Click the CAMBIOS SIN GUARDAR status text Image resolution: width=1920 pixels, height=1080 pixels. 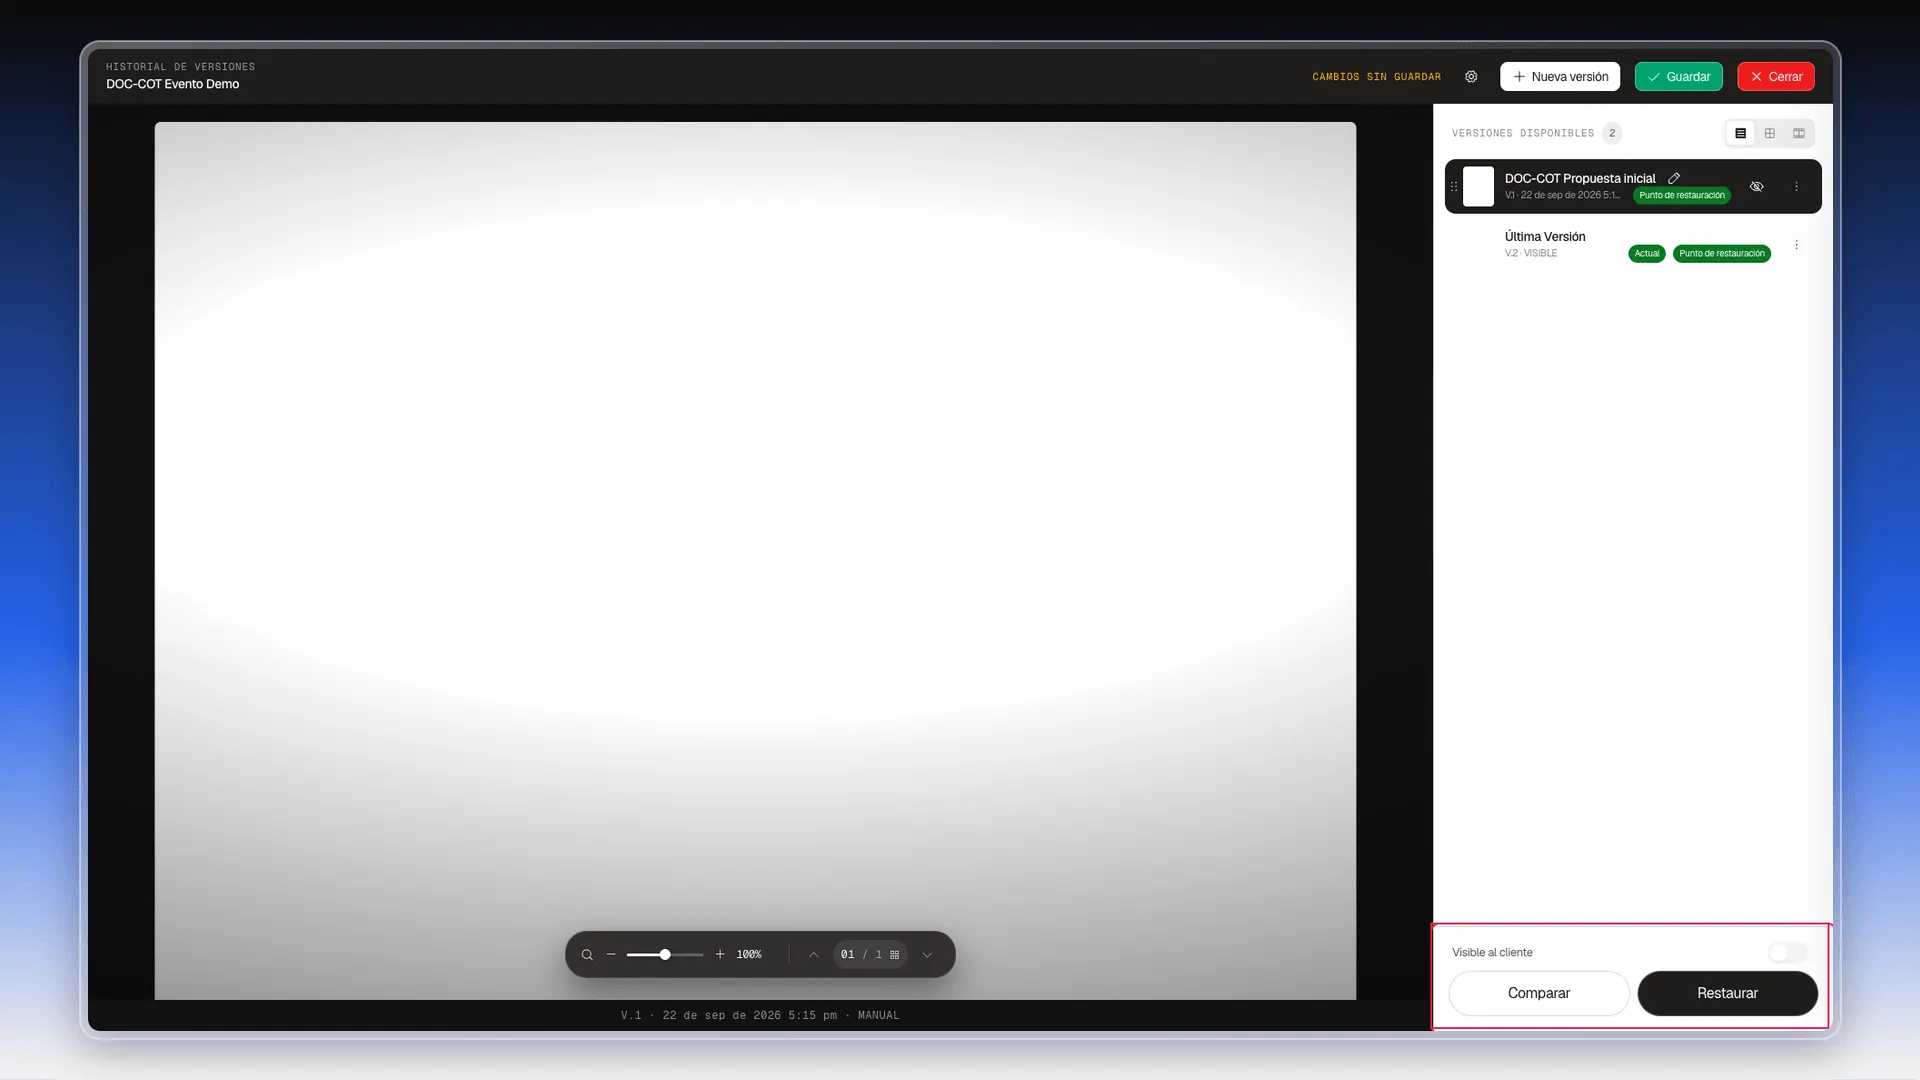coord(1377,77)
